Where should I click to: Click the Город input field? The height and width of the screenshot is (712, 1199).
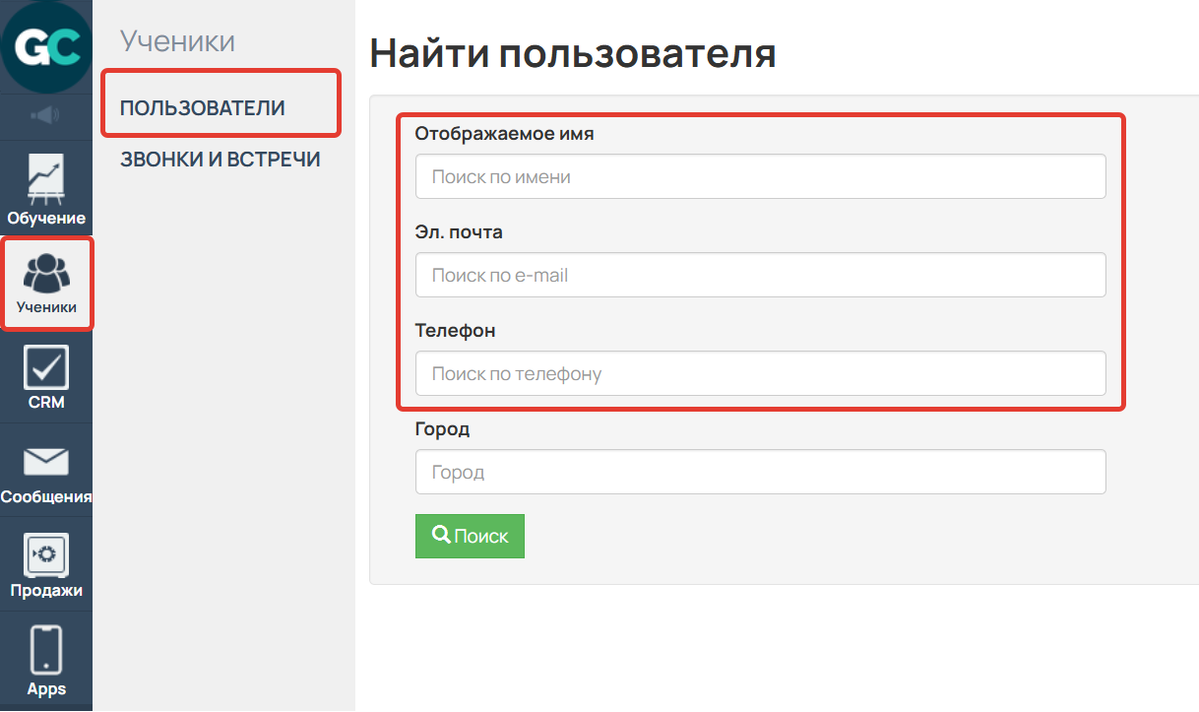point(760,472)
